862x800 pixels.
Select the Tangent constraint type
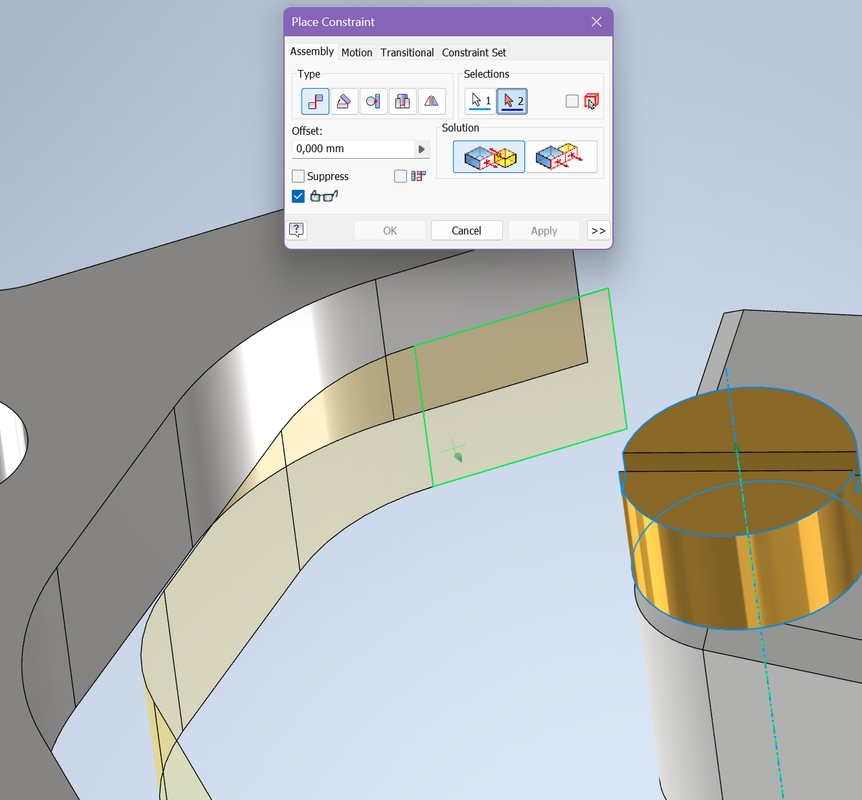coord(373,101)
